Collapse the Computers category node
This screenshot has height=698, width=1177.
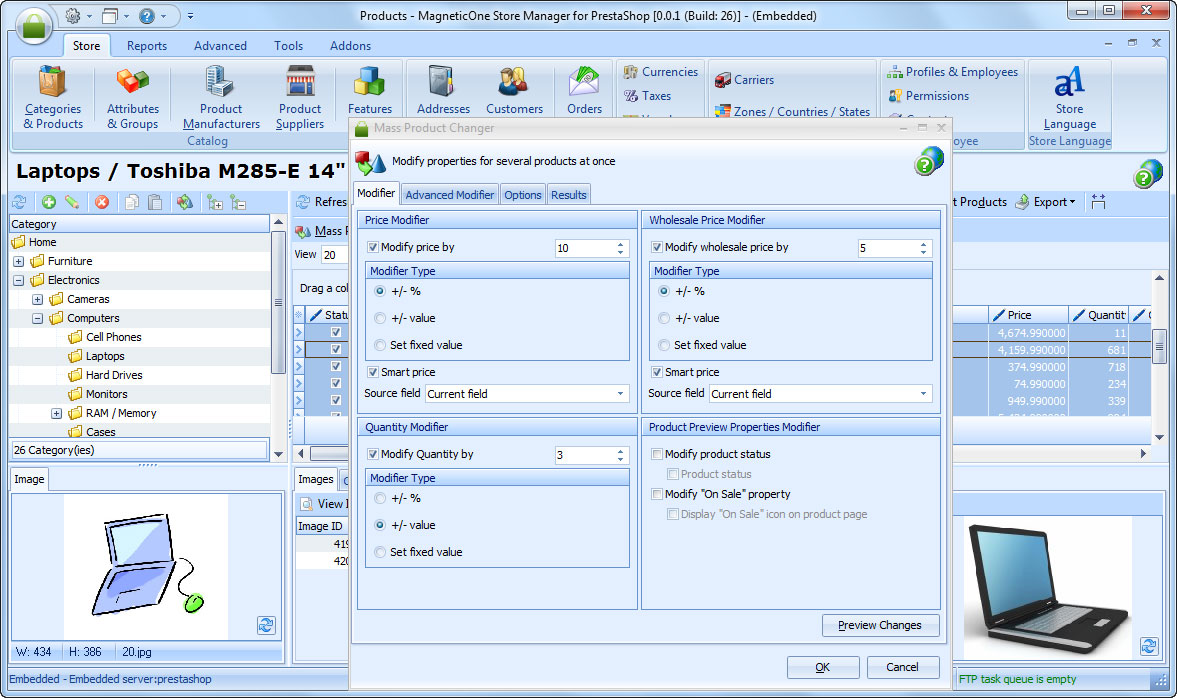click(38, 318)
